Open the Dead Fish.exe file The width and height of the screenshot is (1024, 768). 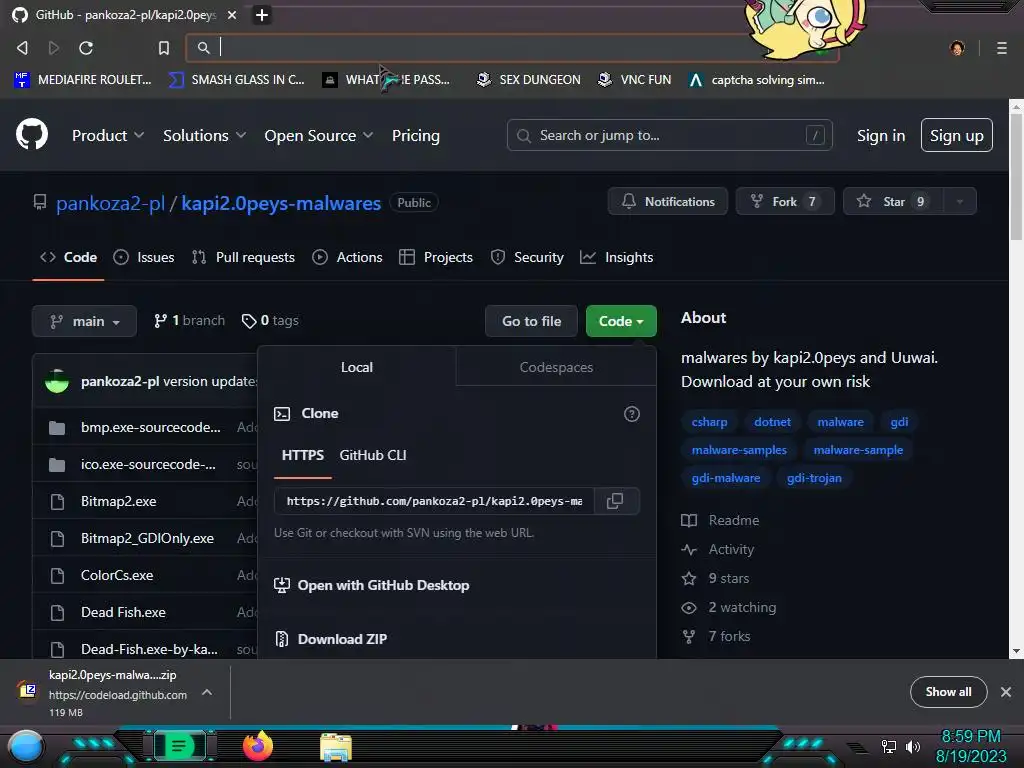point(123,613)
